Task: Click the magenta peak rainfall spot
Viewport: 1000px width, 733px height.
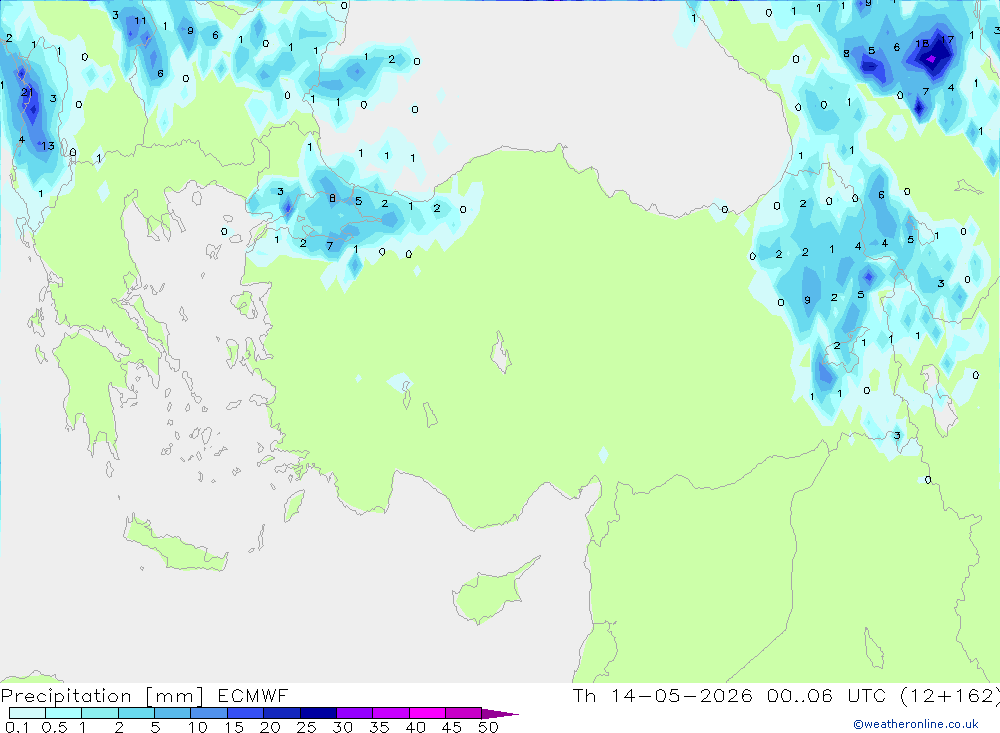Action: tap(931, 59)
